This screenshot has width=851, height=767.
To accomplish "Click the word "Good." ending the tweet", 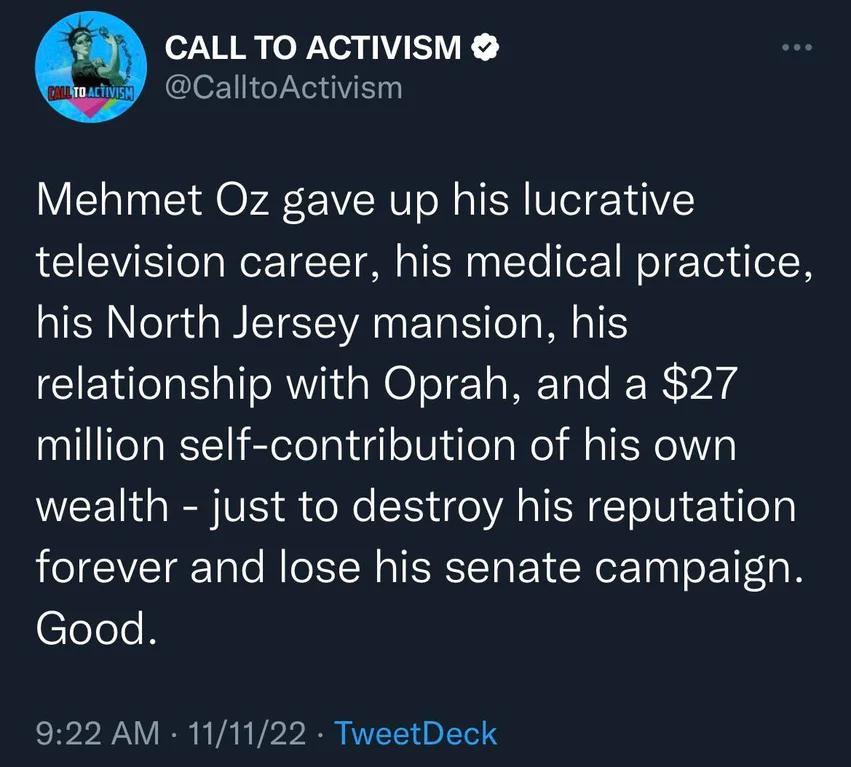I will (97, 628).
